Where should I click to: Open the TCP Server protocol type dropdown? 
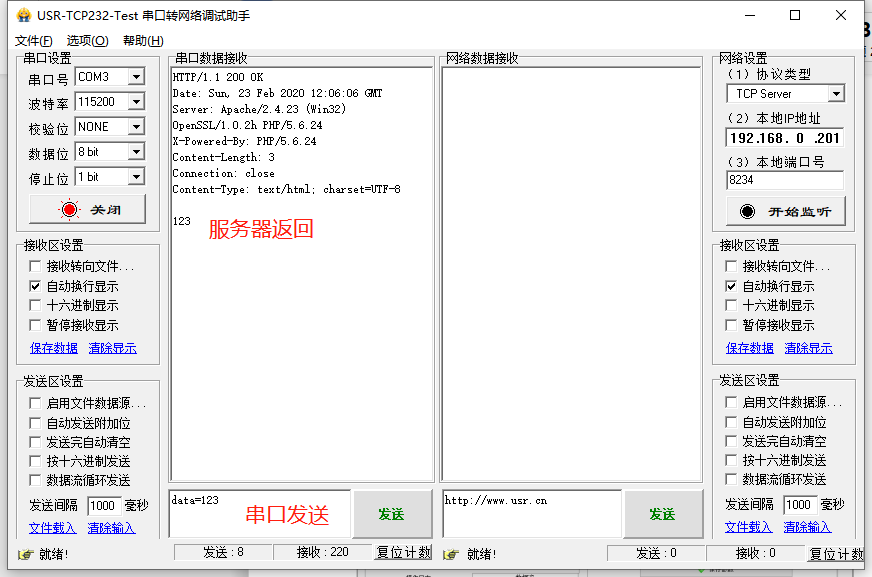(x=836, y=94)
